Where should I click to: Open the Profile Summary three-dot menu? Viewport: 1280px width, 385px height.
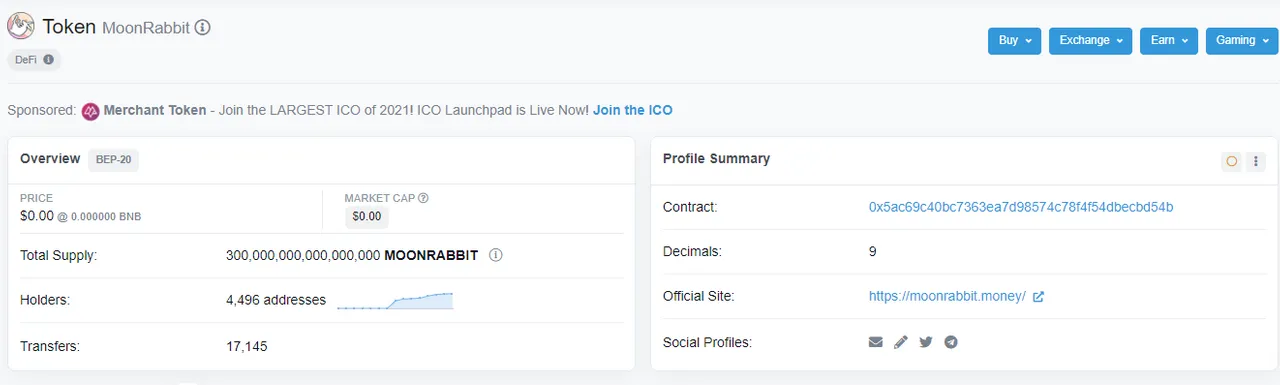1257,161
